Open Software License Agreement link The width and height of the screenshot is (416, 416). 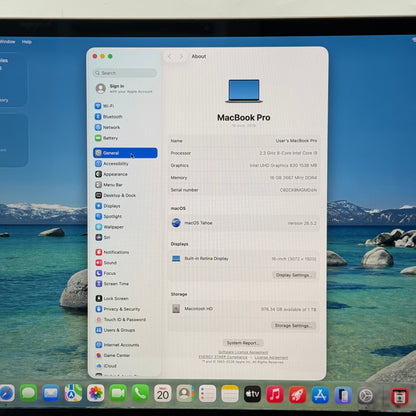(243, 352)
